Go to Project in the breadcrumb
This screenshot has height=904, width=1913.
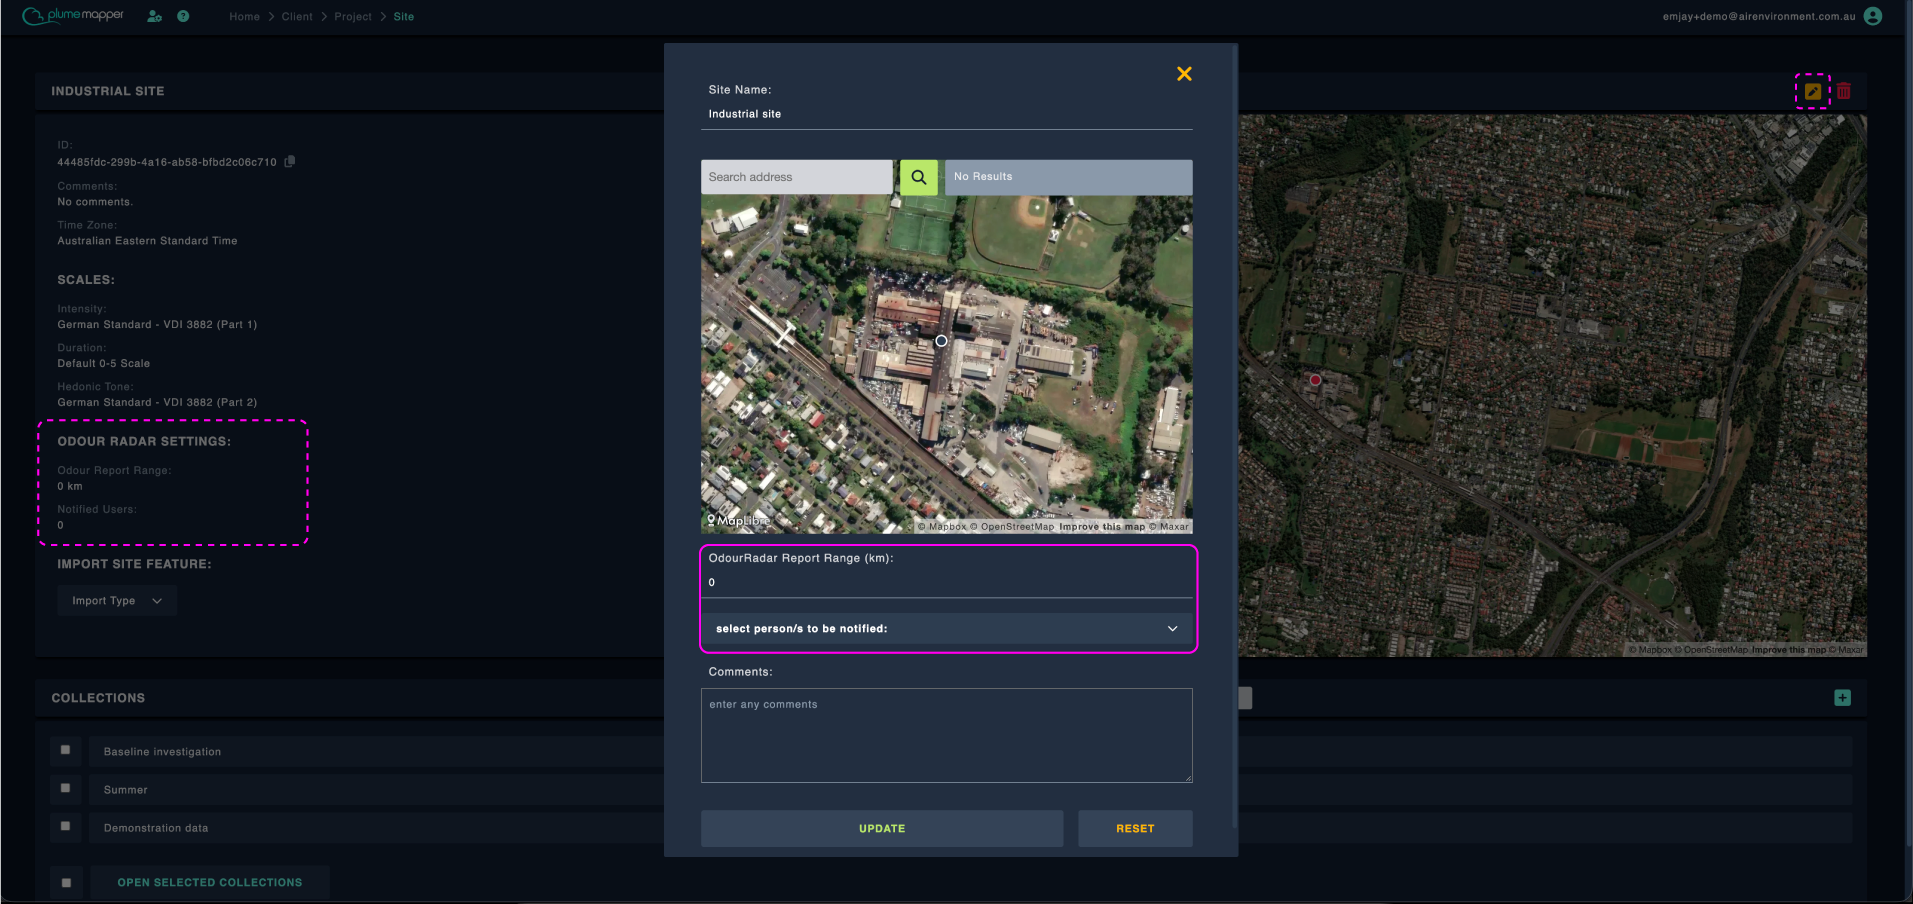coord(353,17)
